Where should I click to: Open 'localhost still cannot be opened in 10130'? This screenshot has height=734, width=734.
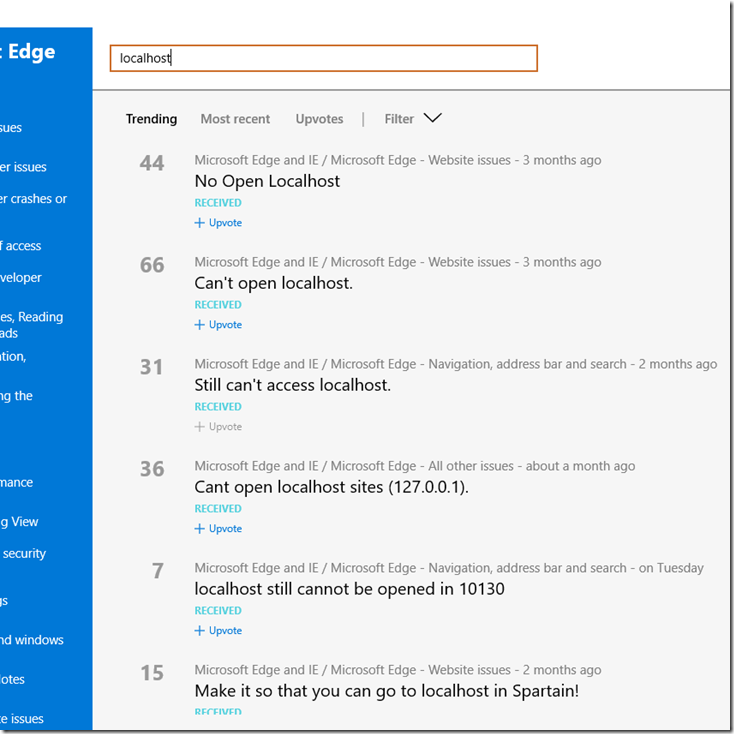coord(350,589)
